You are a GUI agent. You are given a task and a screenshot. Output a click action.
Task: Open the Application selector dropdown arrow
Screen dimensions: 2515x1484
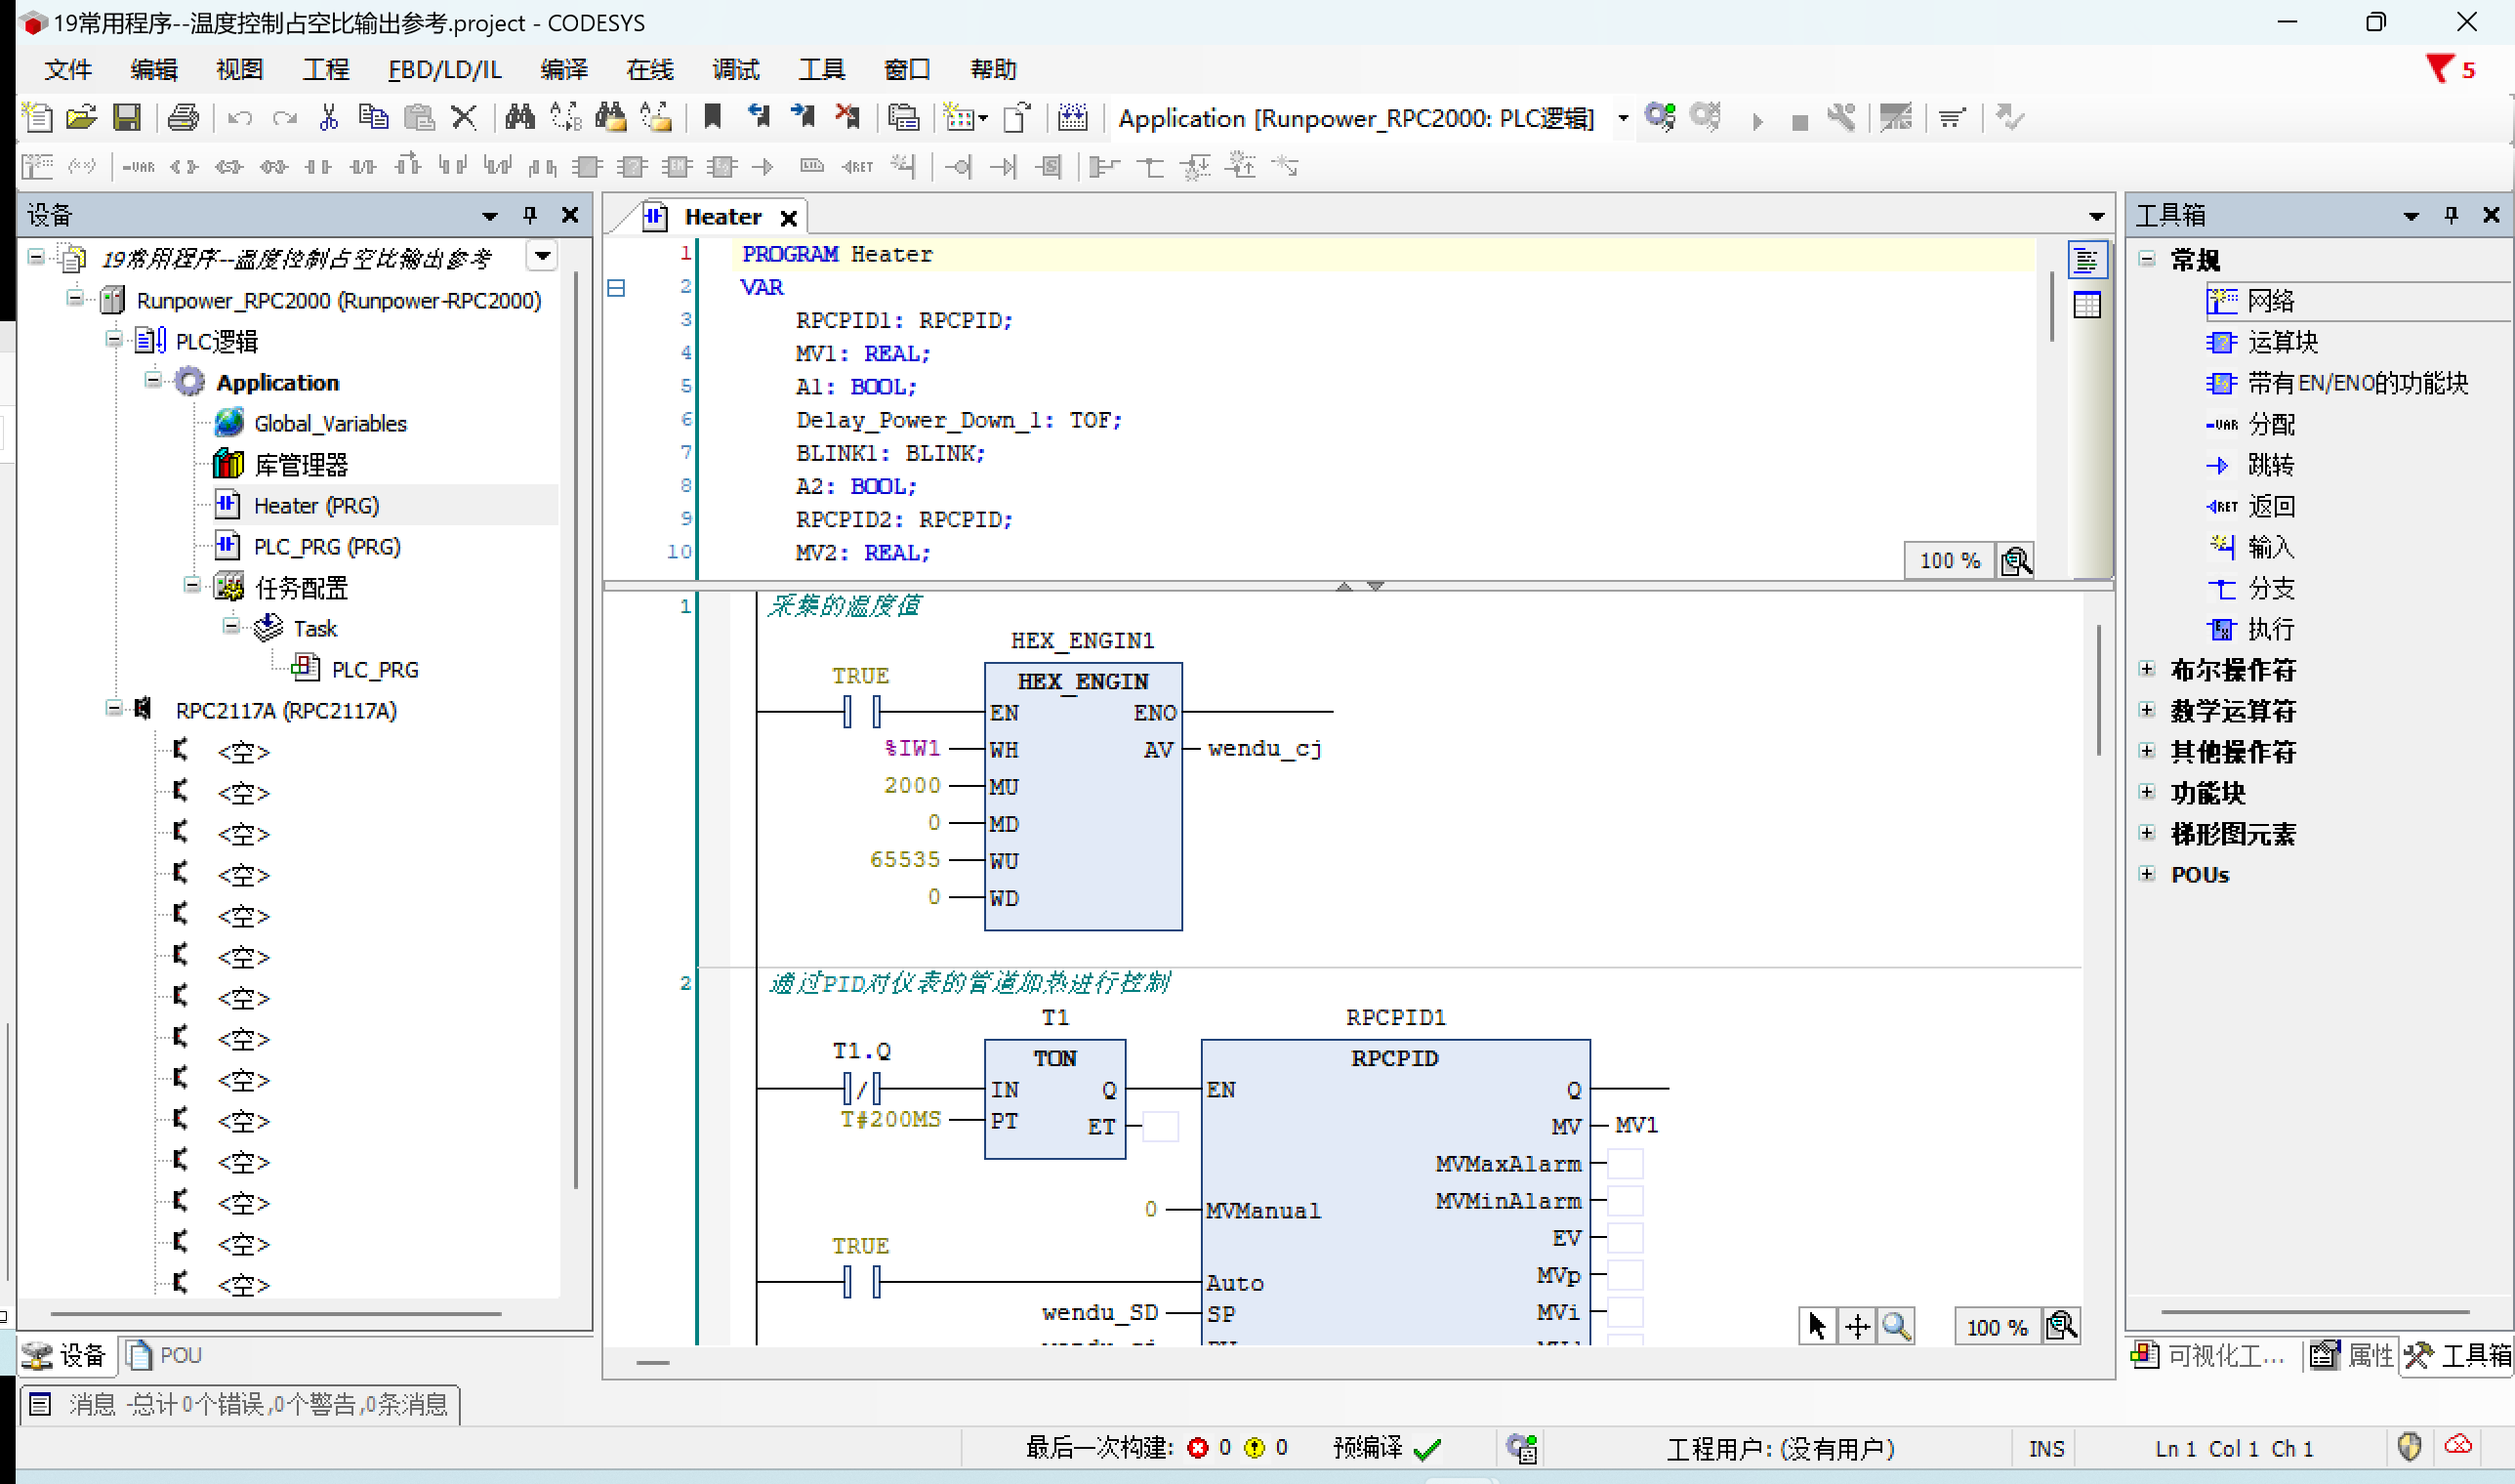point(1623,119)
